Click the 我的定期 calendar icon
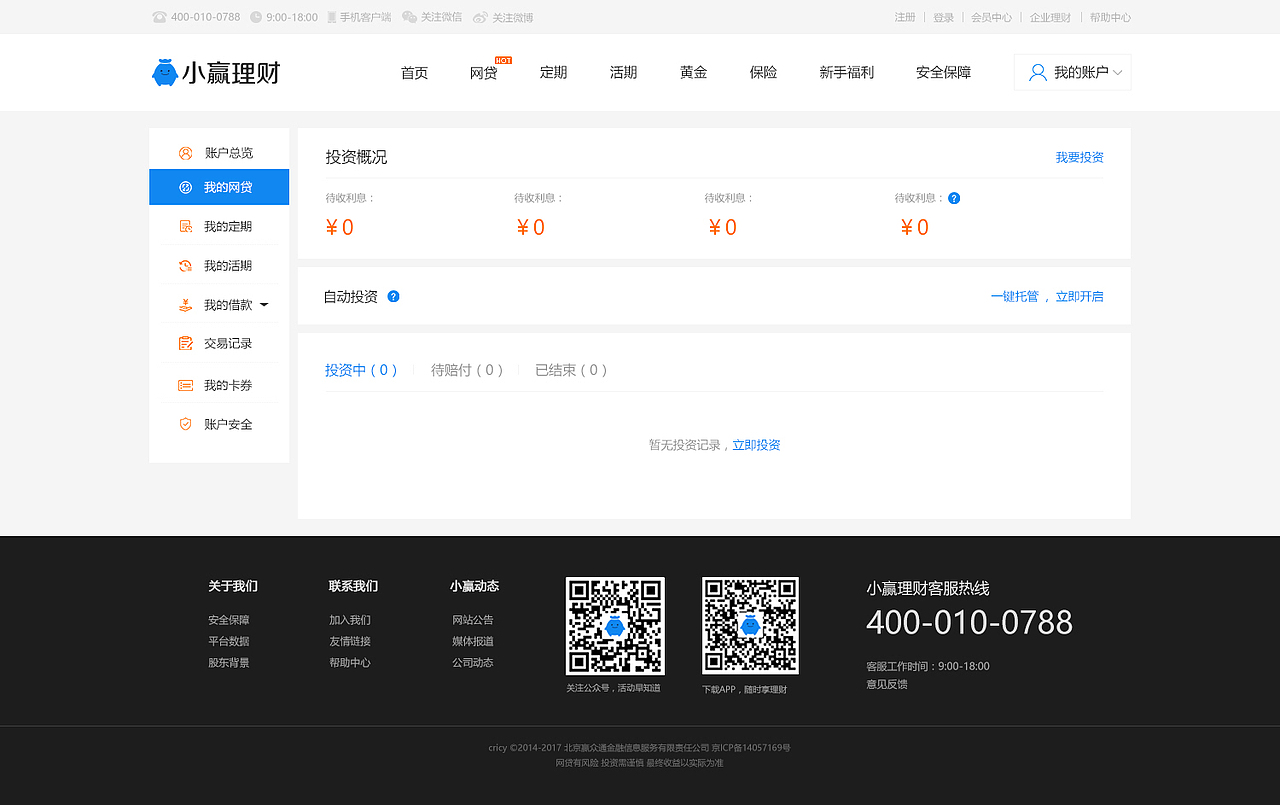Viewport: 1280px width, 805px height. click(x=184, y=226)
